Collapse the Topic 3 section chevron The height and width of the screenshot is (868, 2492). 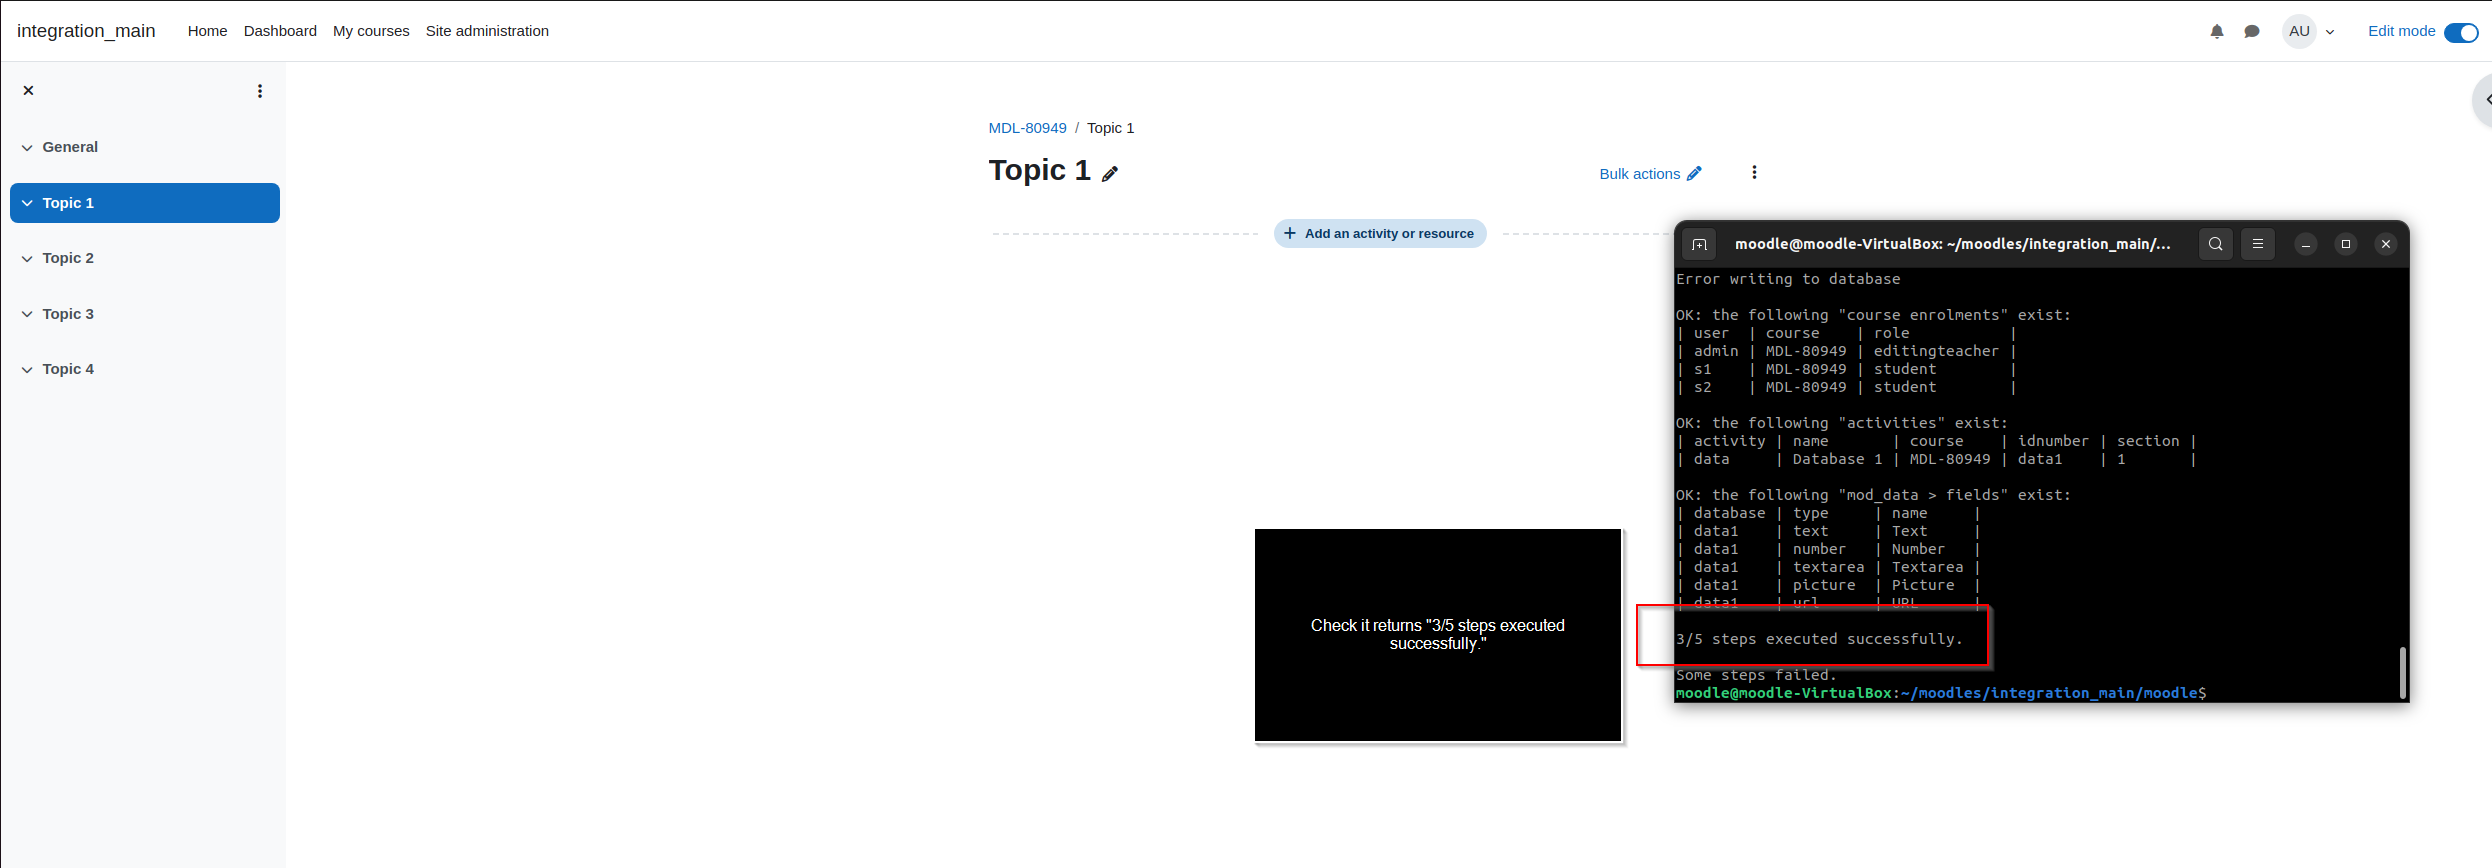(27, 314)
